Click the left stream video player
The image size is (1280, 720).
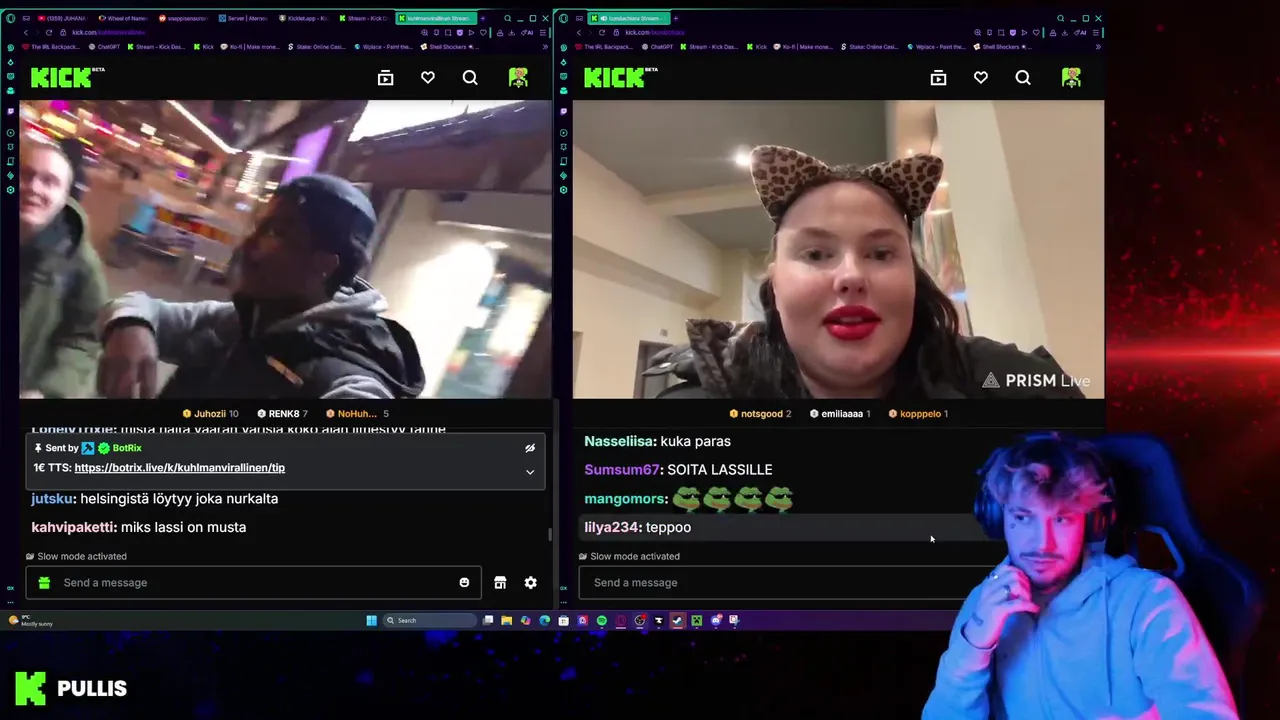click(x=285, y=249)
